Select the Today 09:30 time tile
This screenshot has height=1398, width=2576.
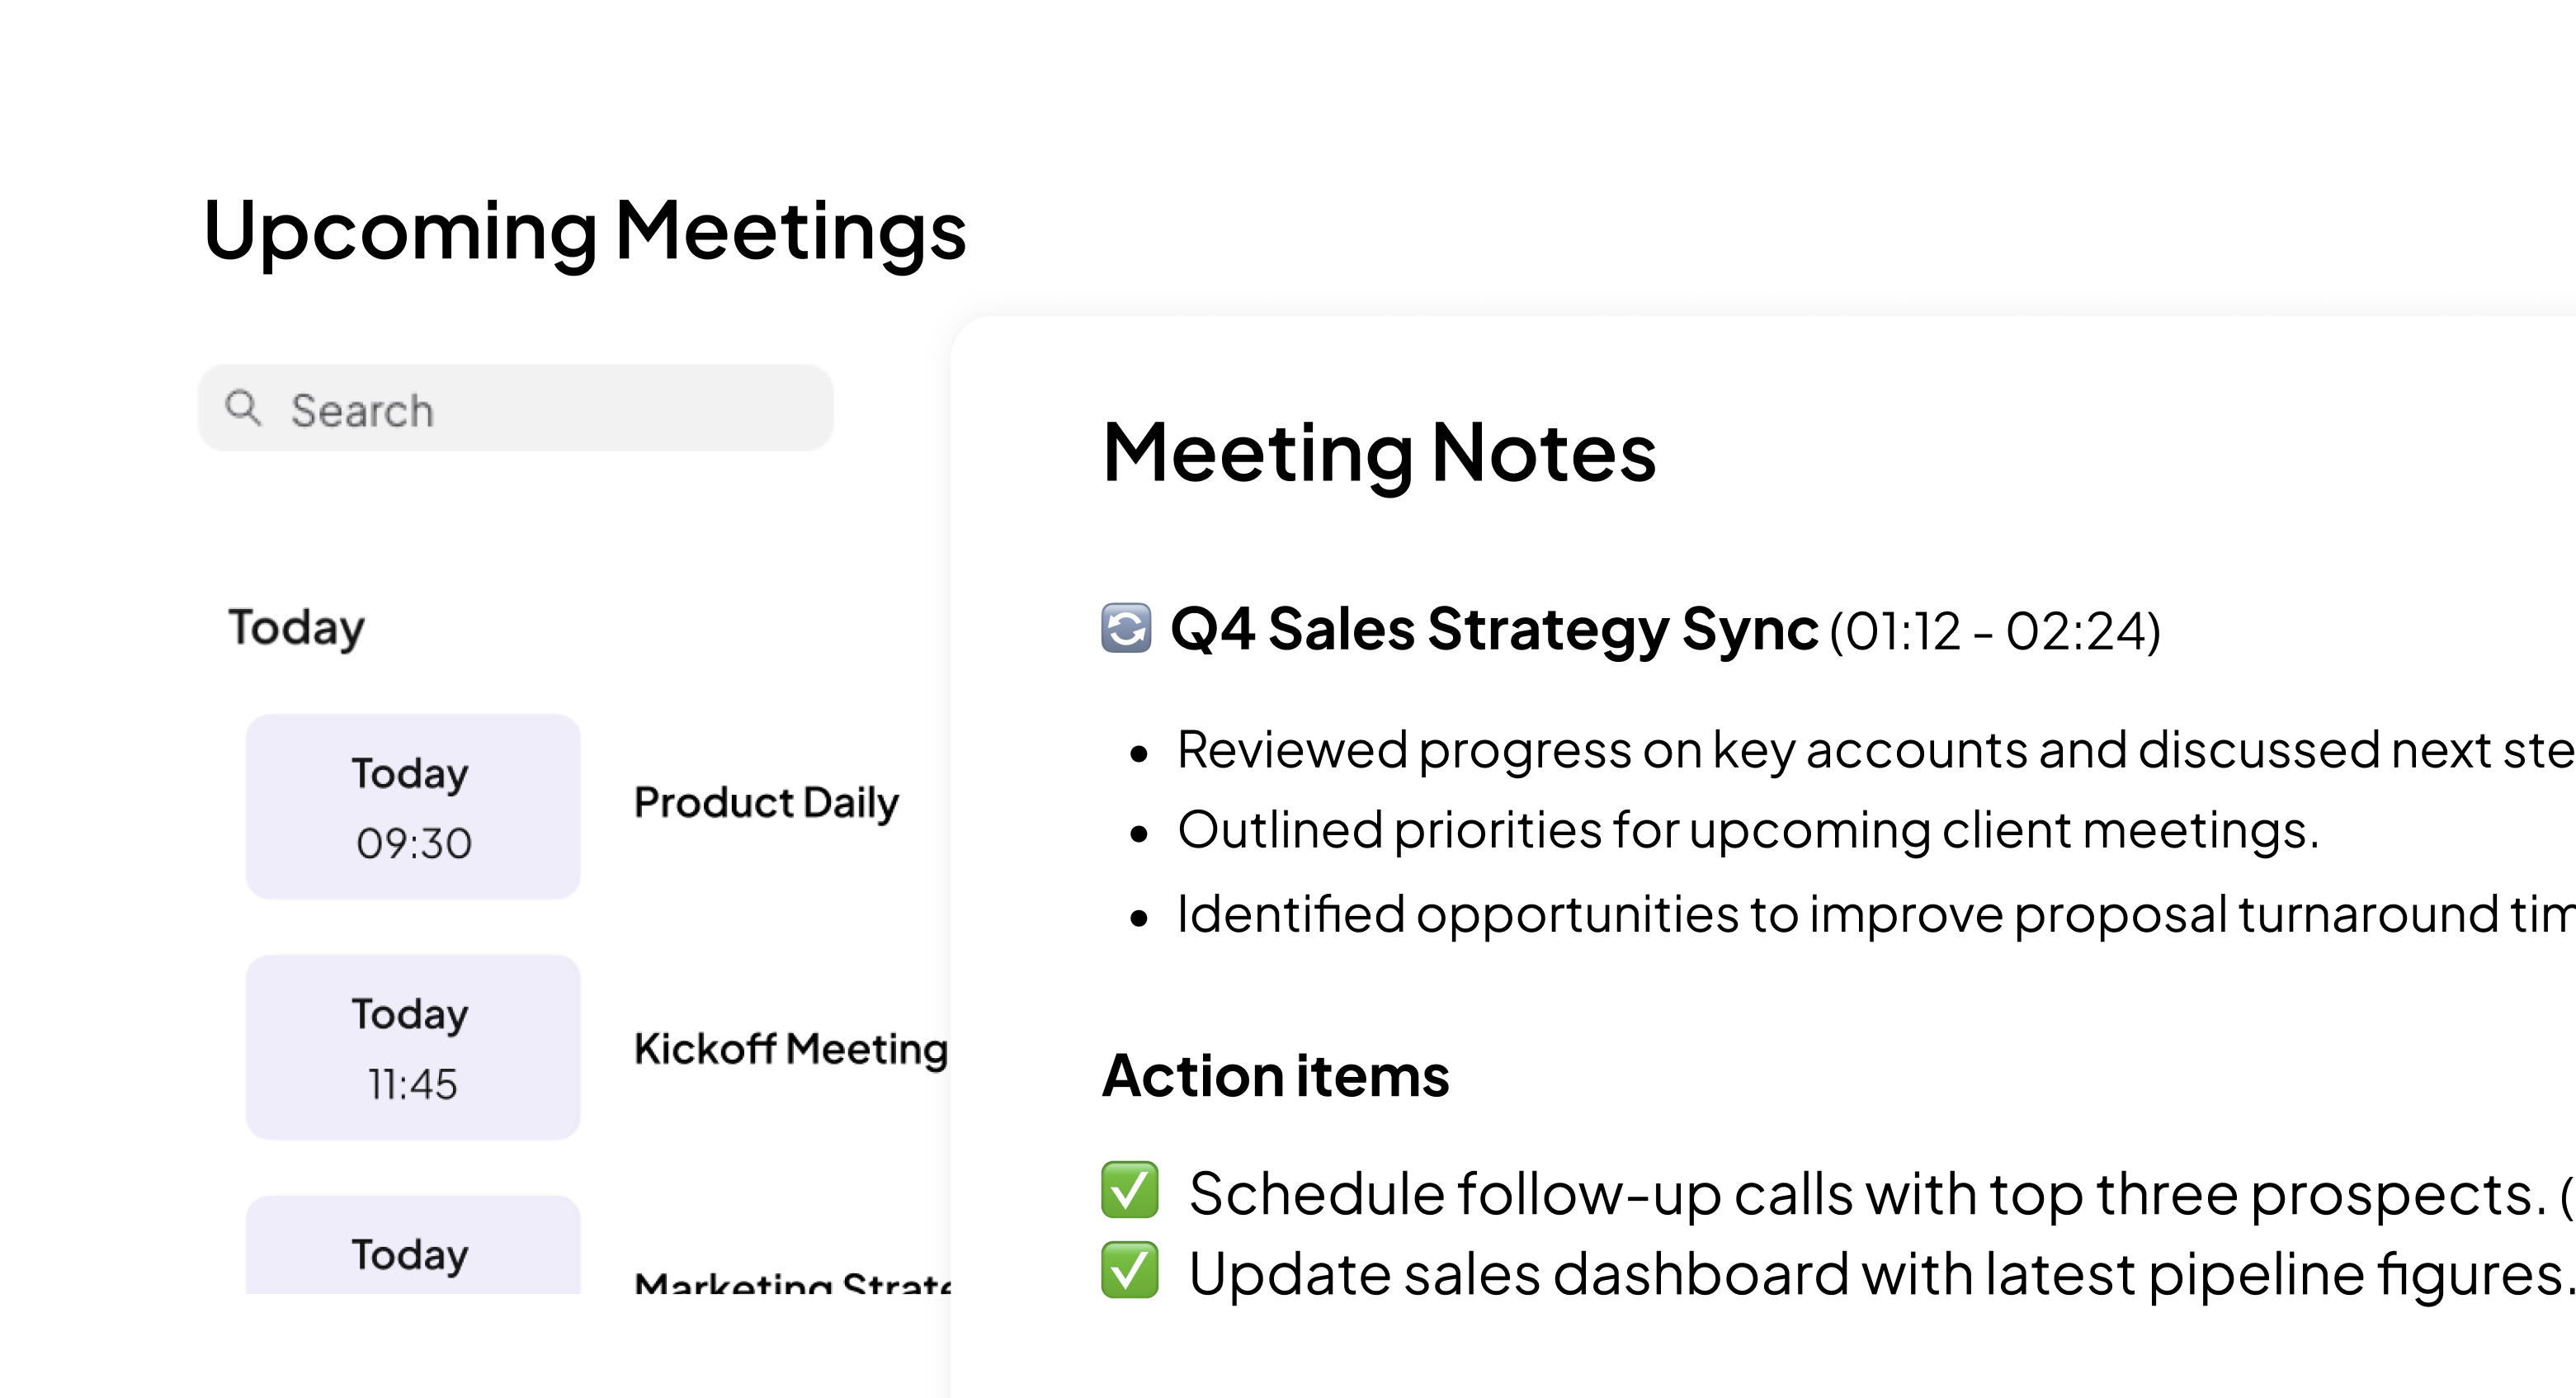click(413, 806)
